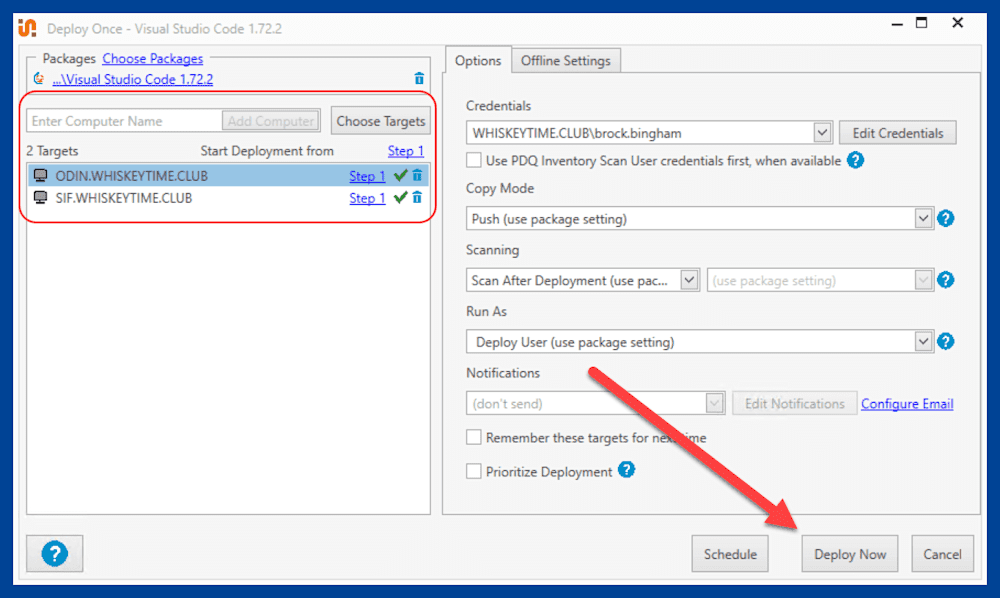Open Run As dropdown Deploy User
The height and width of the screenshot is (598, 1000).
point(700,342)
